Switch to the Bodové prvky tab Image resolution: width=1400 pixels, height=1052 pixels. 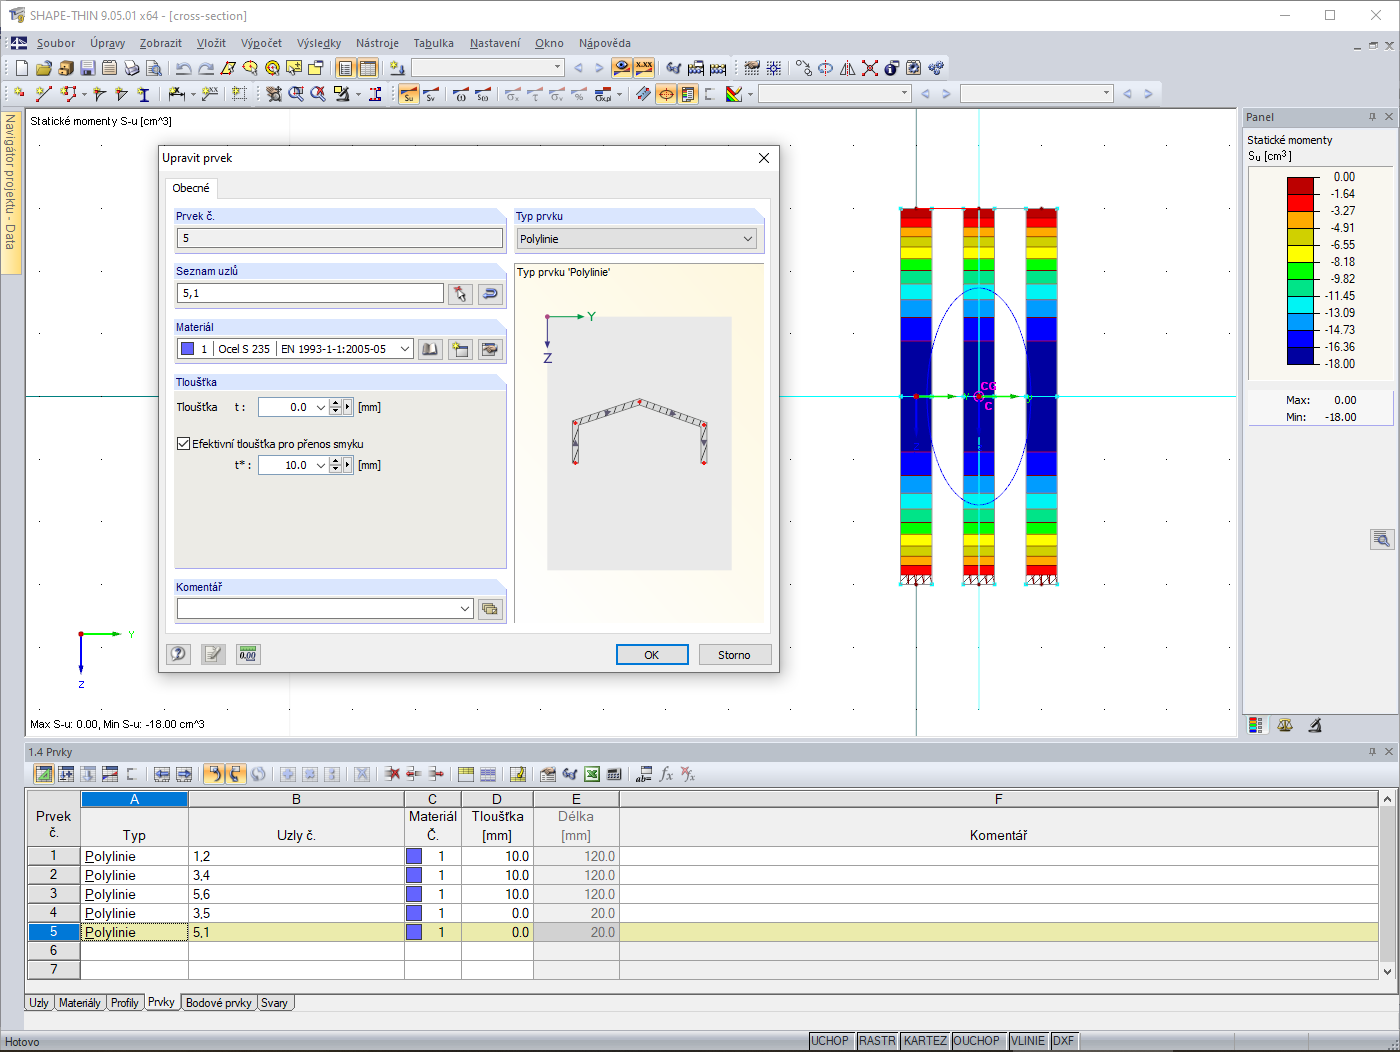click(x=219, y=1003)
